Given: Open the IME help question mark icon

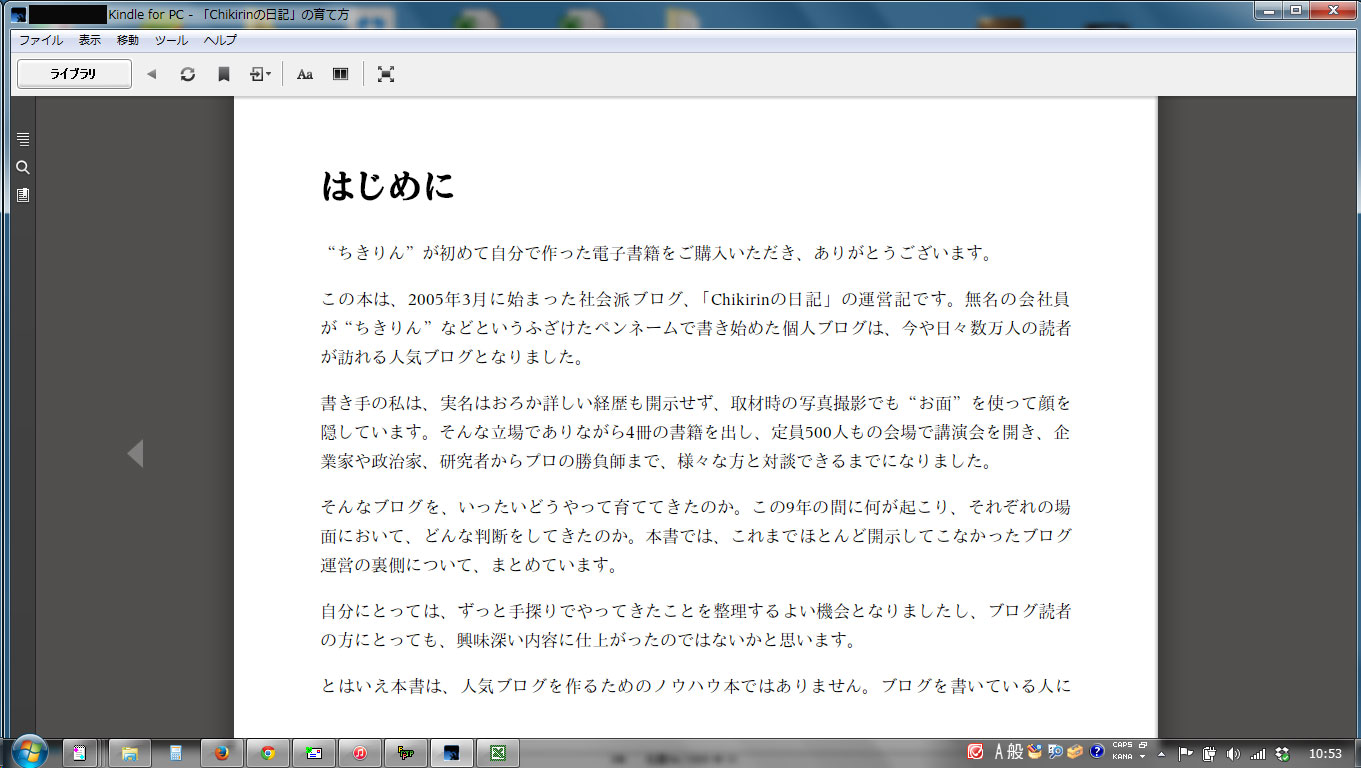Looking at the screenshot, I should (1097, 752).
